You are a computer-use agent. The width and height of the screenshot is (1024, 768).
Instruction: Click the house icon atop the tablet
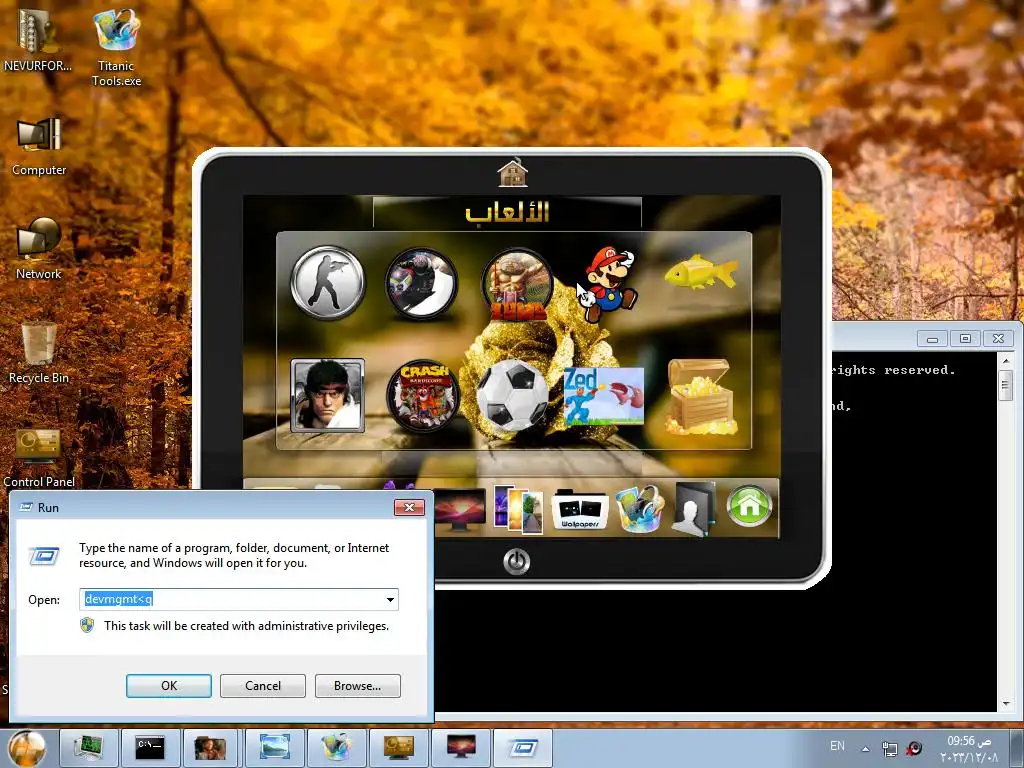(512, 173)
